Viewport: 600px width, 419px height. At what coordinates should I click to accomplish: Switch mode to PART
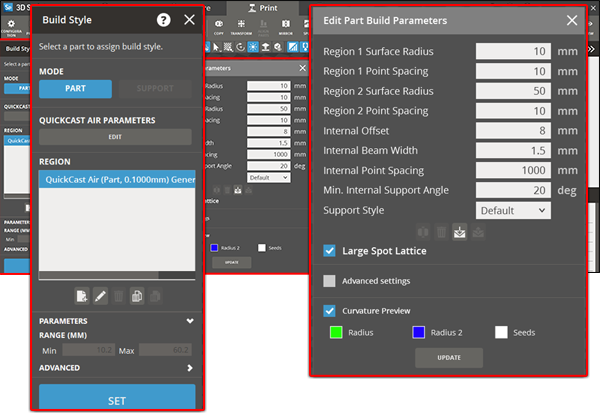[x=75, y=89]
